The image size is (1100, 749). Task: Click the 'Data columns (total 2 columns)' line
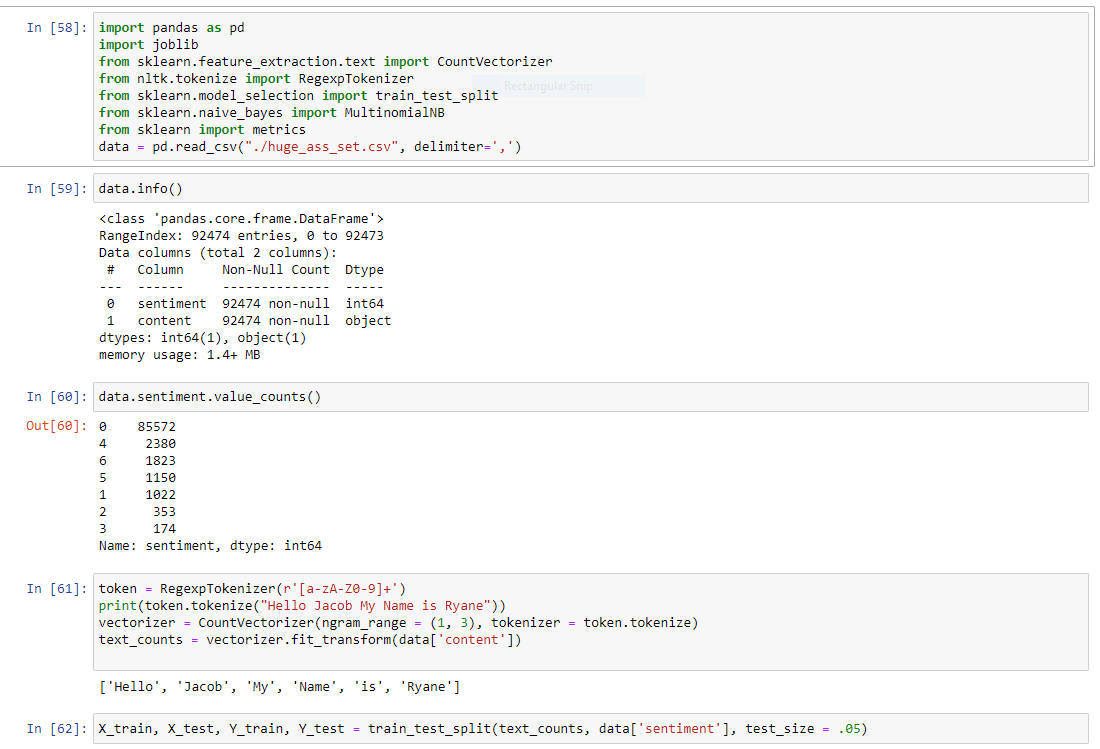click(x=218, y=252)
